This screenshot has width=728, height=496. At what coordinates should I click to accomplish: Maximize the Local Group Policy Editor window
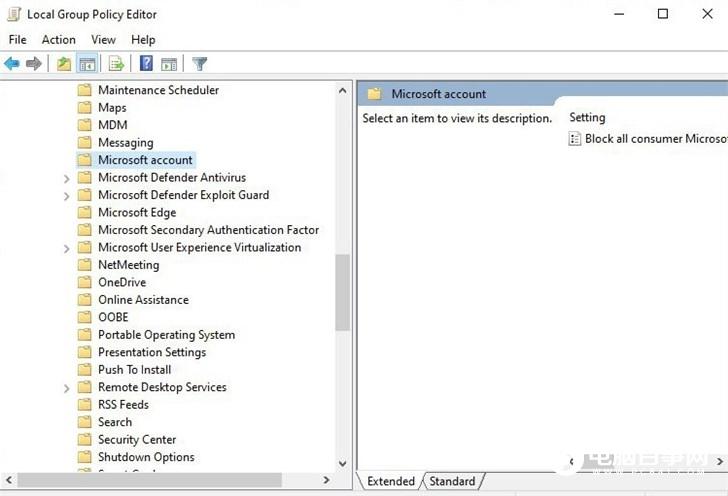(663, 14)
